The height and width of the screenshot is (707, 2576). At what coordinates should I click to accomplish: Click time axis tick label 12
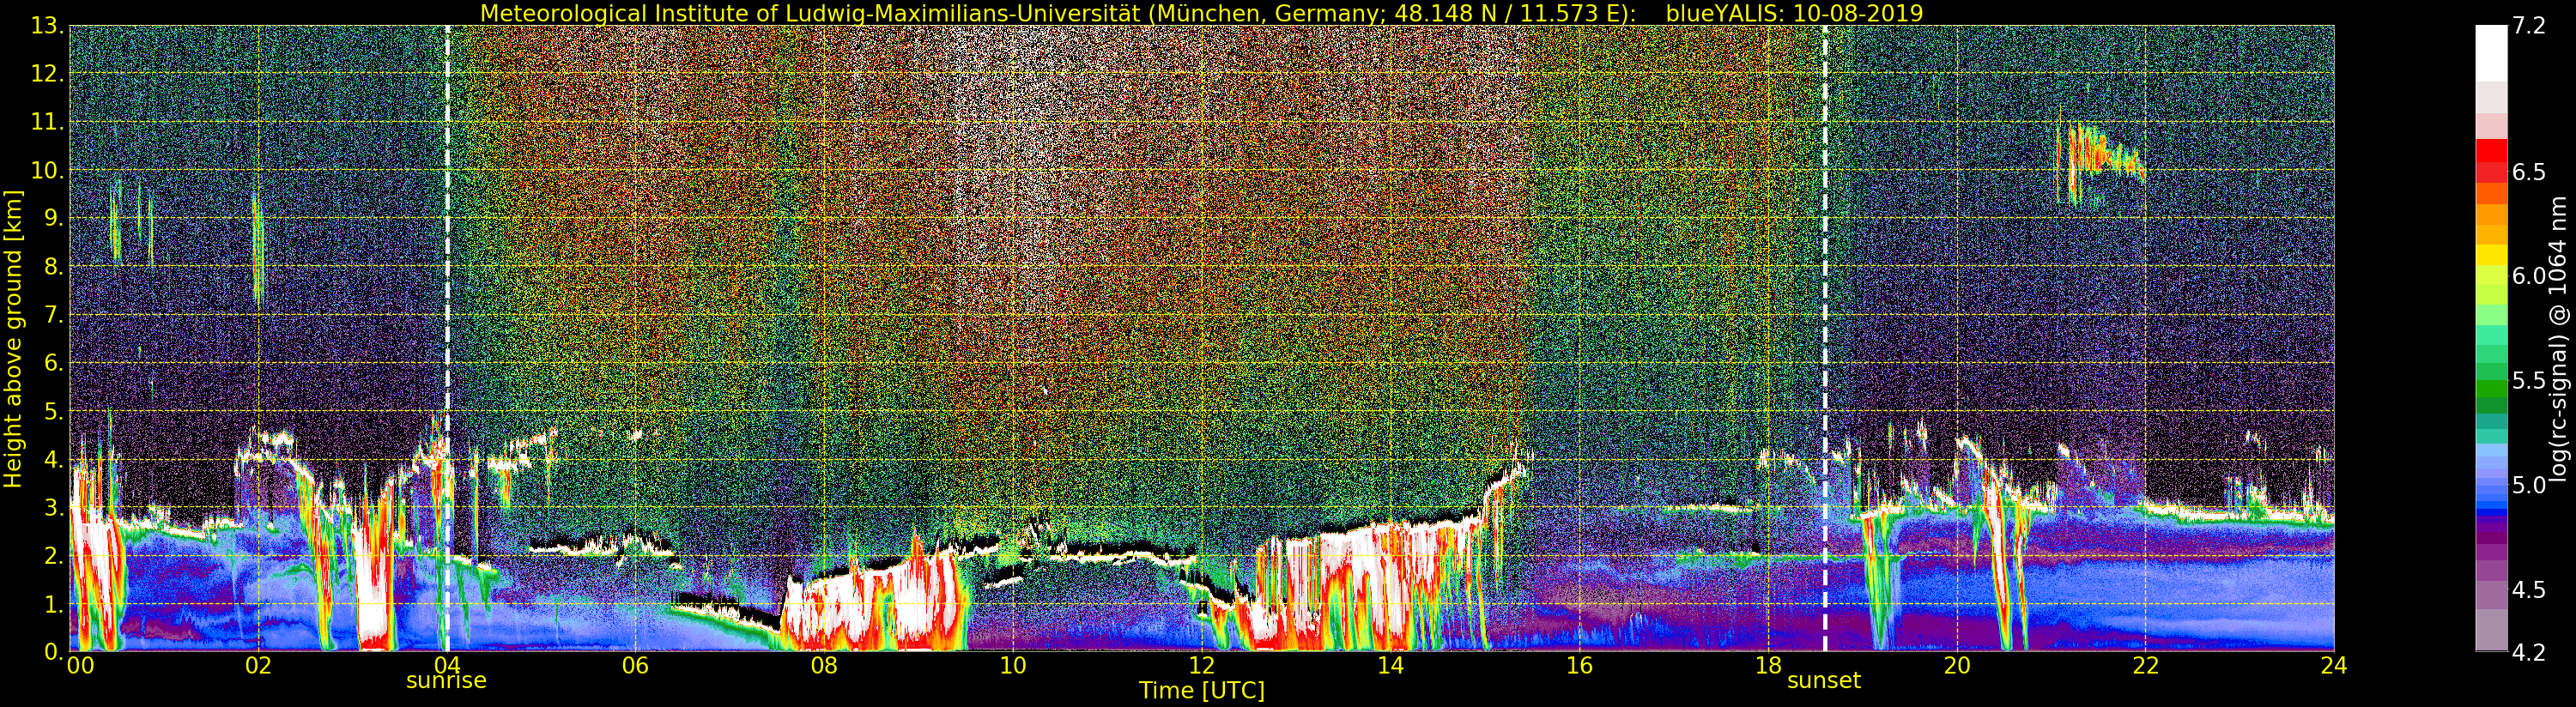(1202, 666)
